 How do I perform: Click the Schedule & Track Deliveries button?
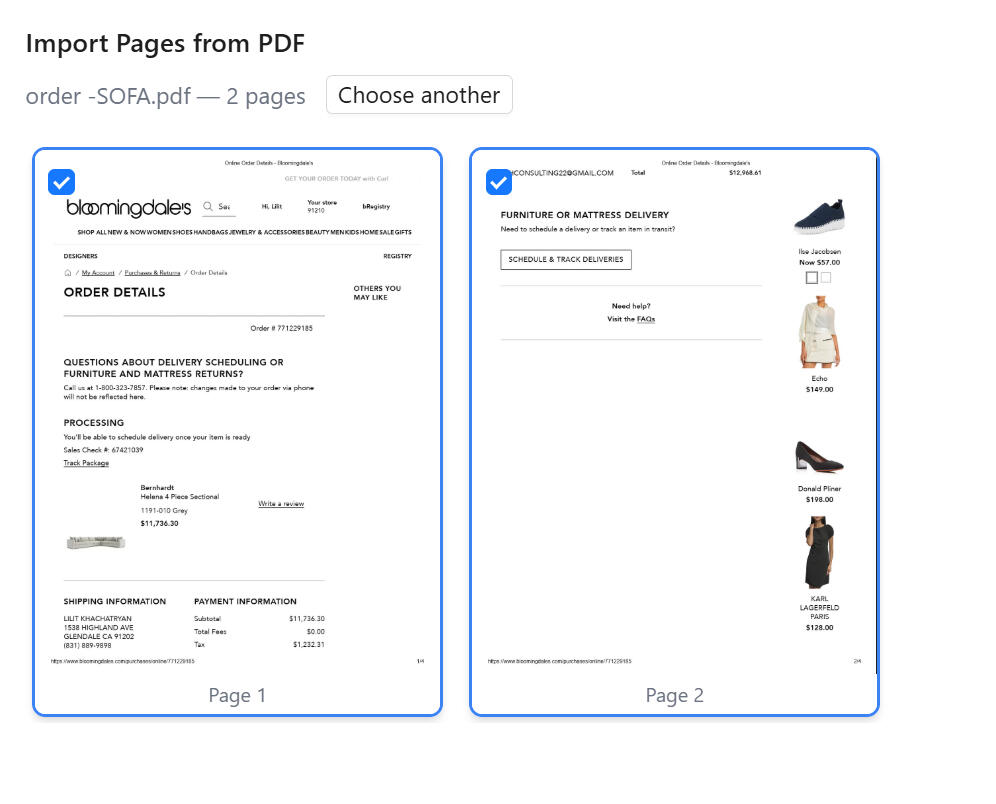[x=566, y=259]
